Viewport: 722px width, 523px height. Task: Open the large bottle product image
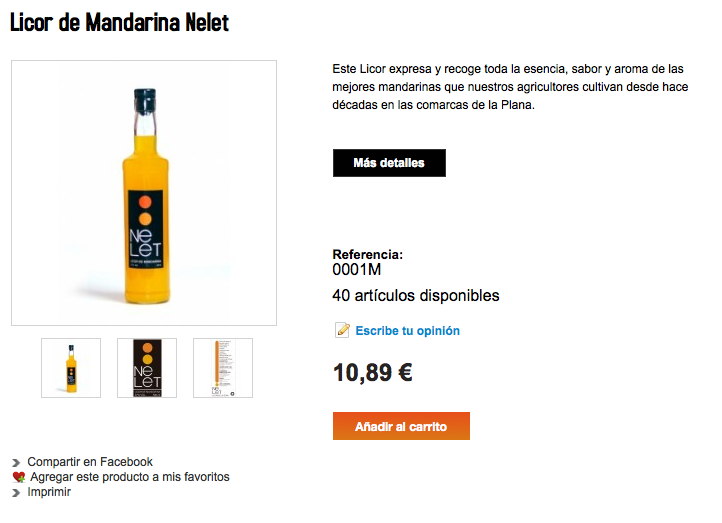point(144,193)
